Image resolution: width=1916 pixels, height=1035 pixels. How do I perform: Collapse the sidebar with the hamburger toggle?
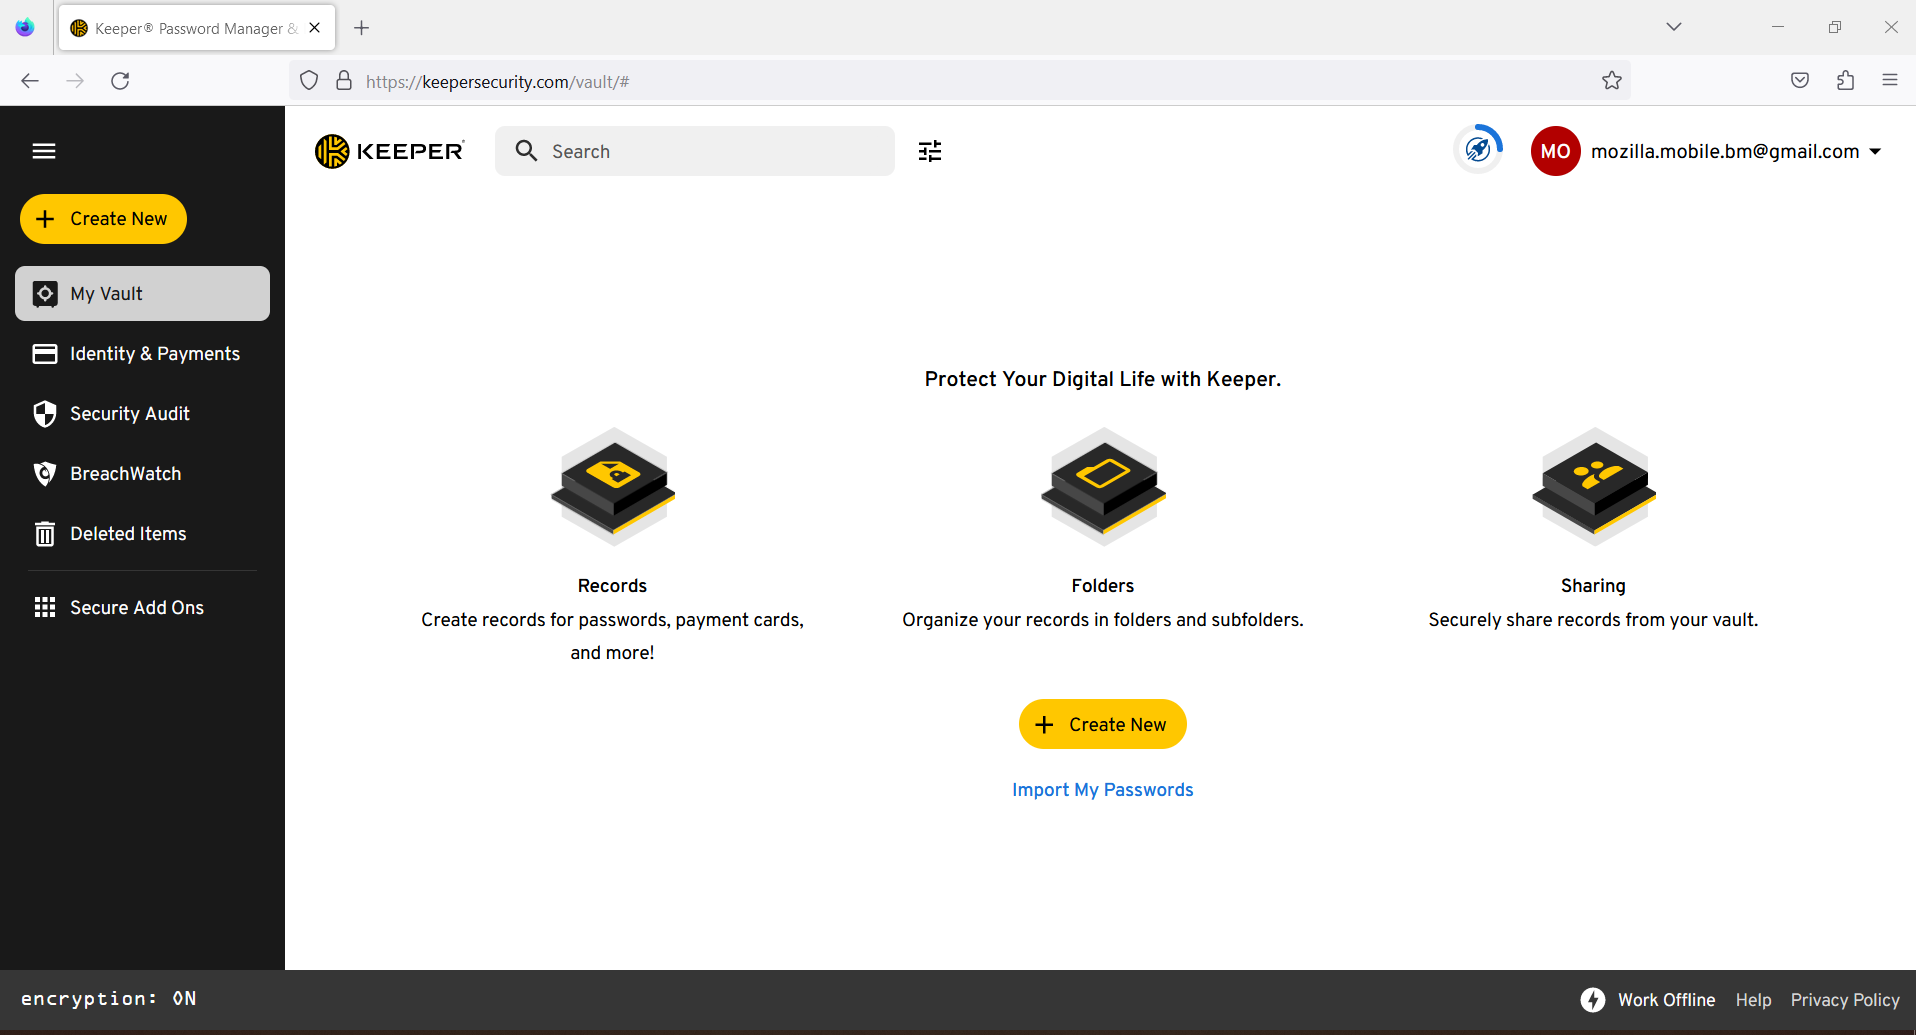click(44, 150)
